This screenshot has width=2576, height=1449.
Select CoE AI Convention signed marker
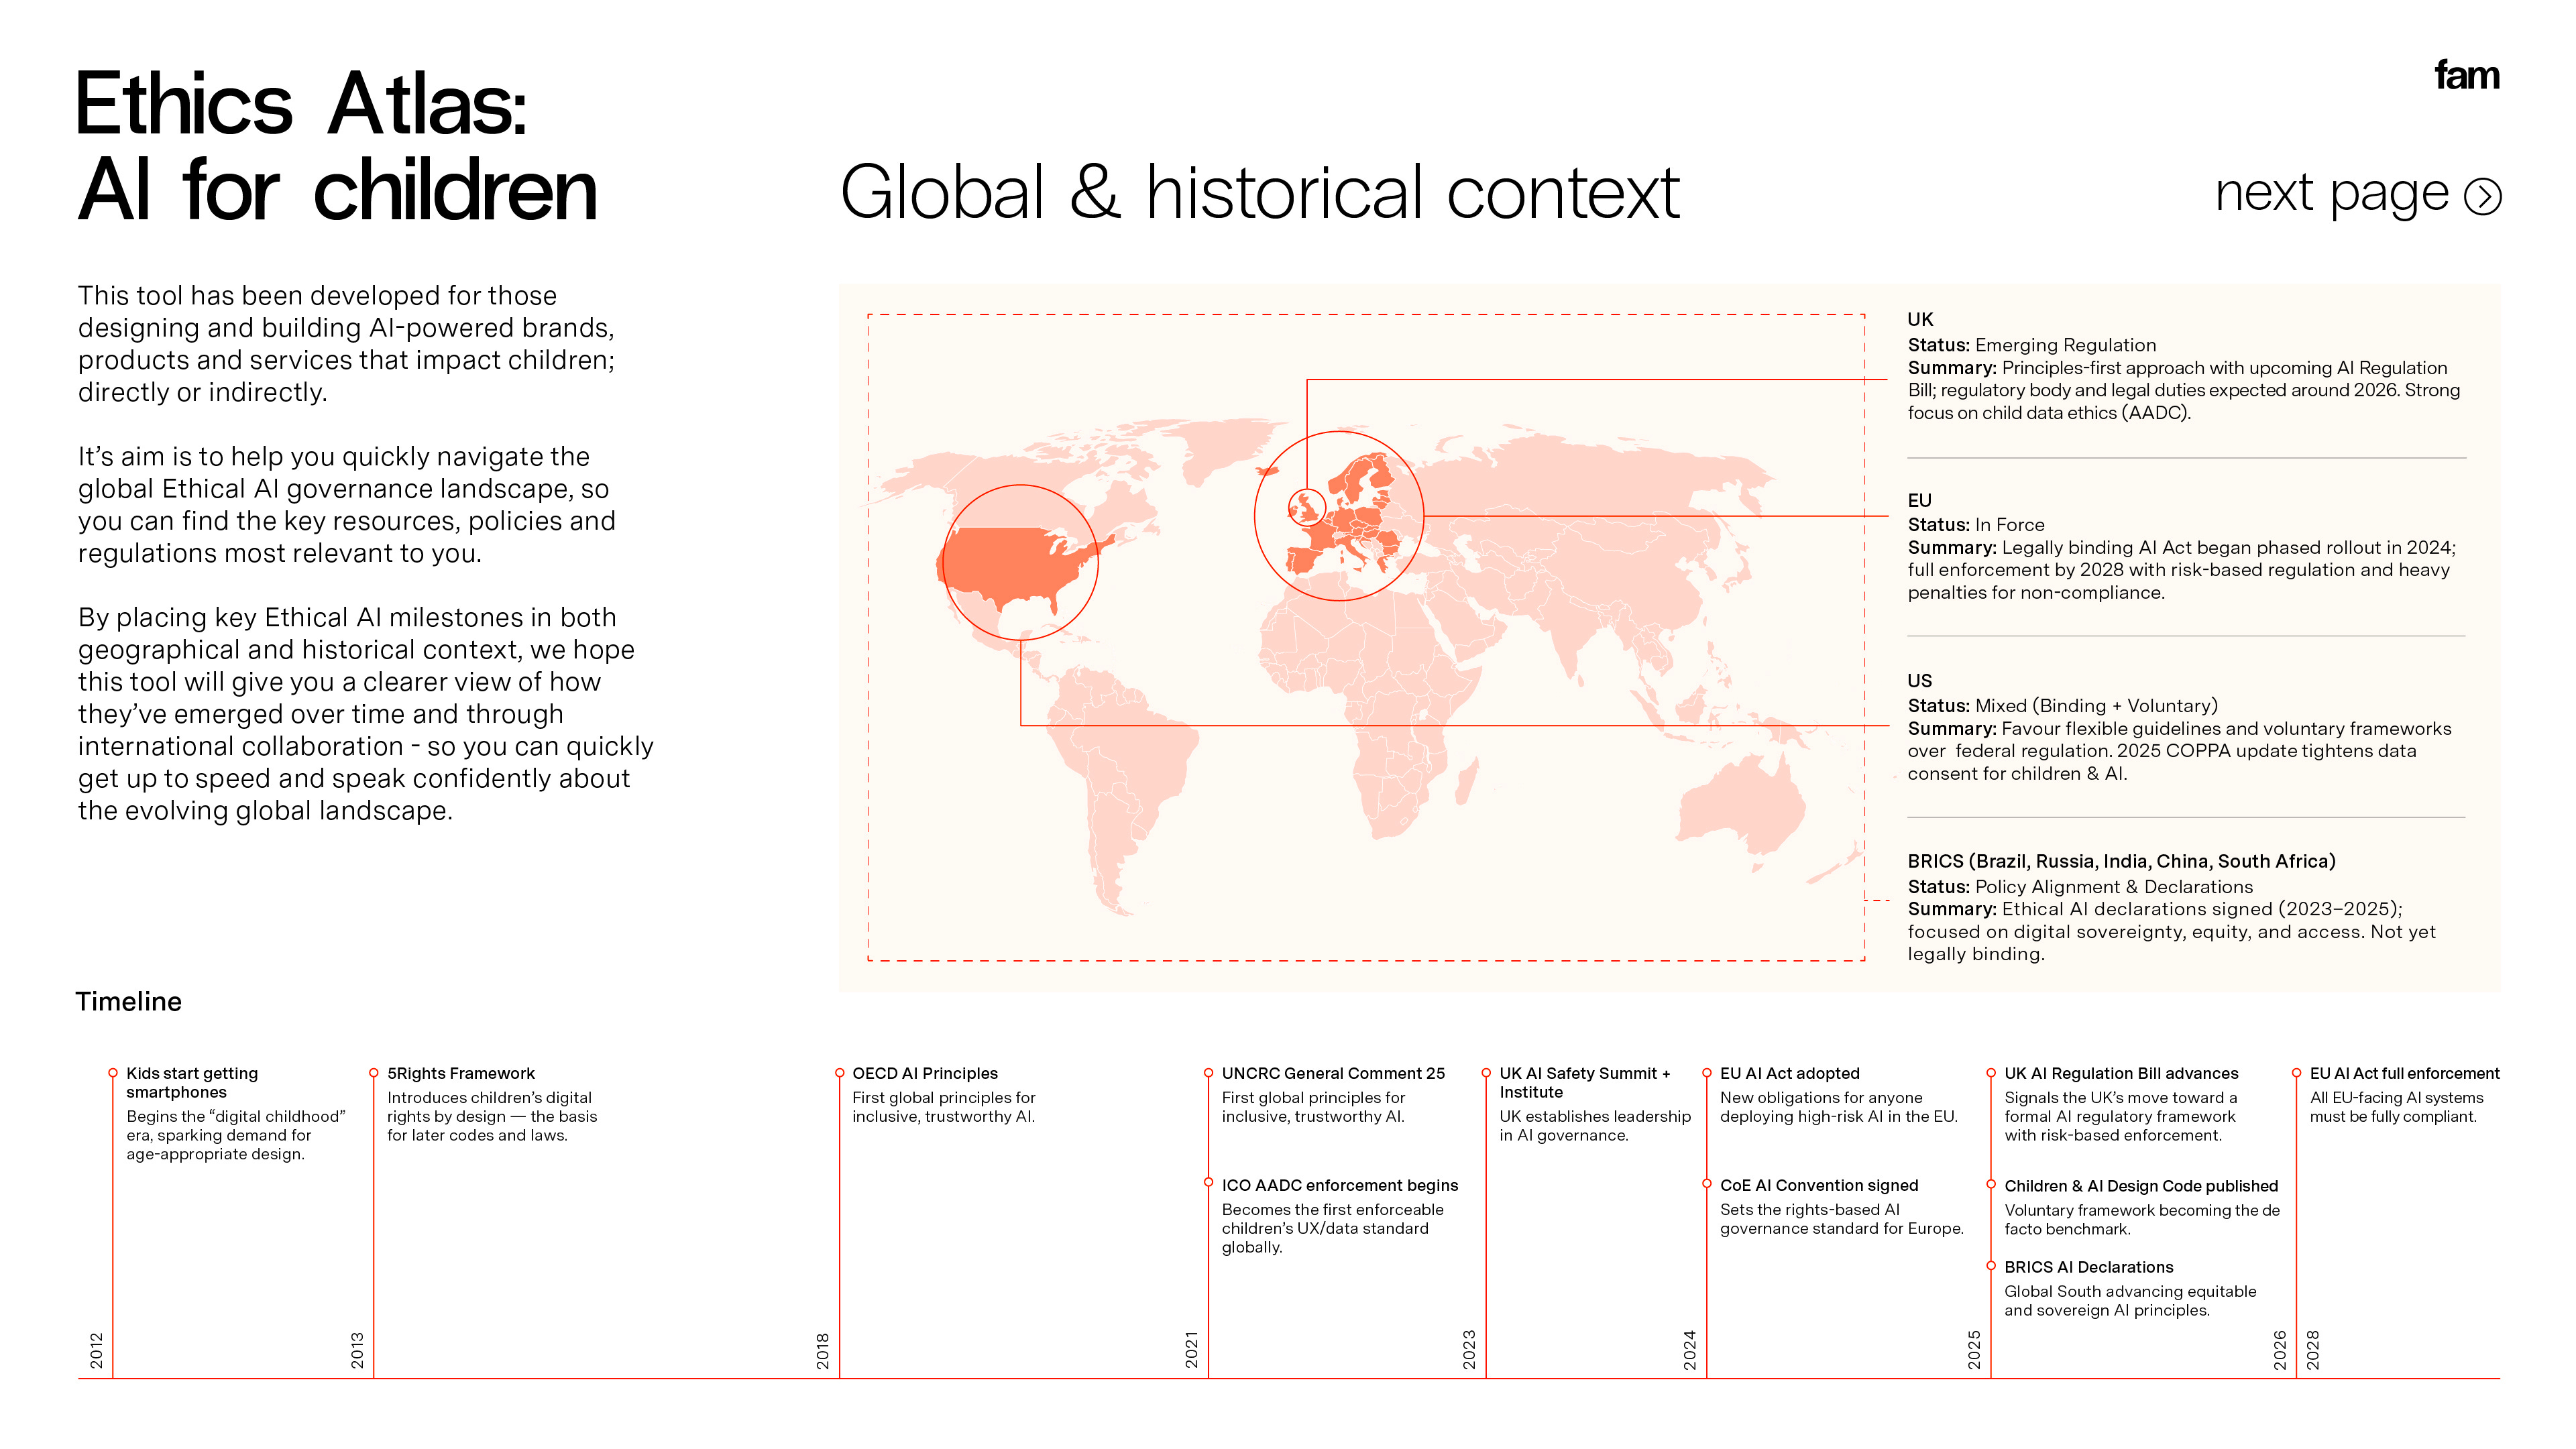pyautogui.click(x=1707, y=1184)
